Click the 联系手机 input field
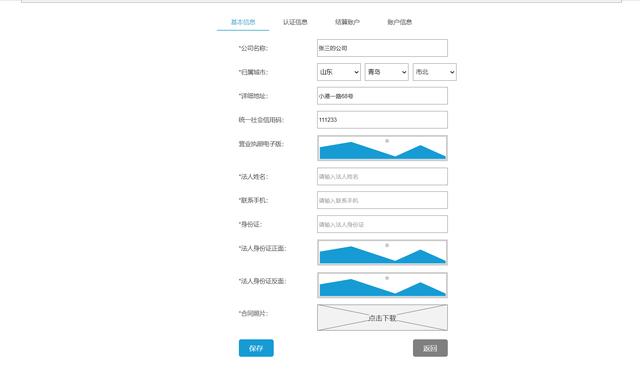Viewport: 640px width, 379px height. coord(382,200)
